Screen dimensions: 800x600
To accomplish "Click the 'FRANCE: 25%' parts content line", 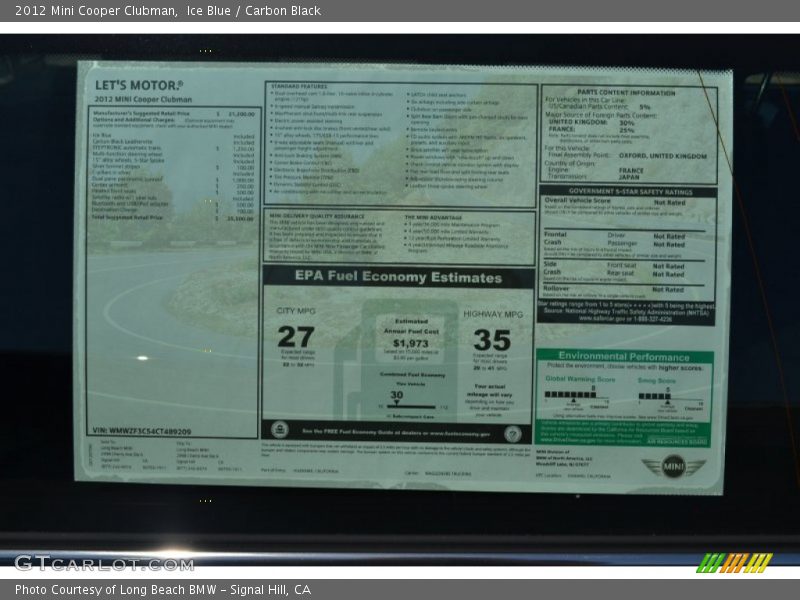I will [x=591, y=130].
